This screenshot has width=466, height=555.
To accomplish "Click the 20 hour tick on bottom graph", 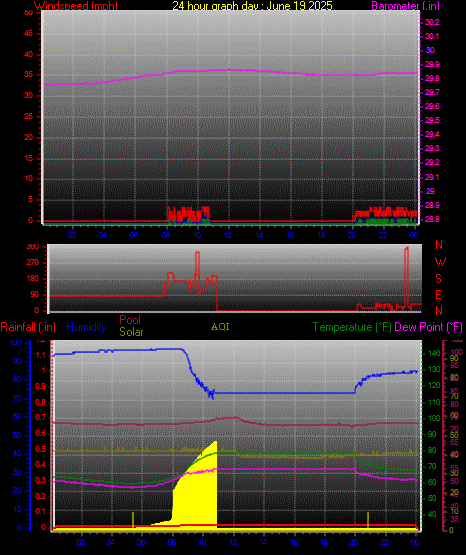I will [354, 542].
